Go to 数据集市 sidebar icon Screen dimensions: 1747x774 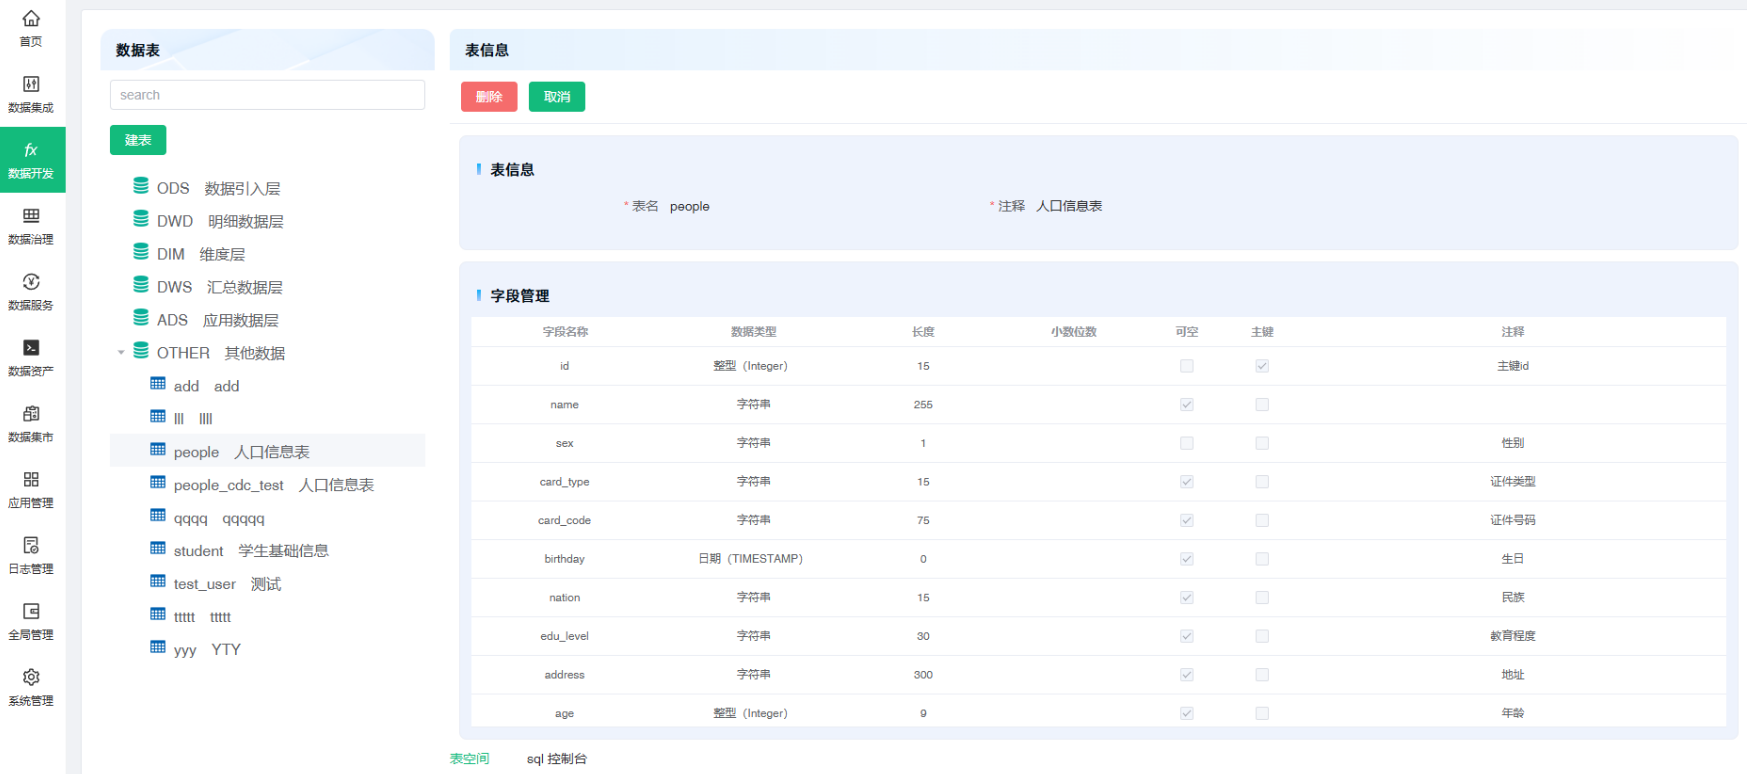pos(31,415)
